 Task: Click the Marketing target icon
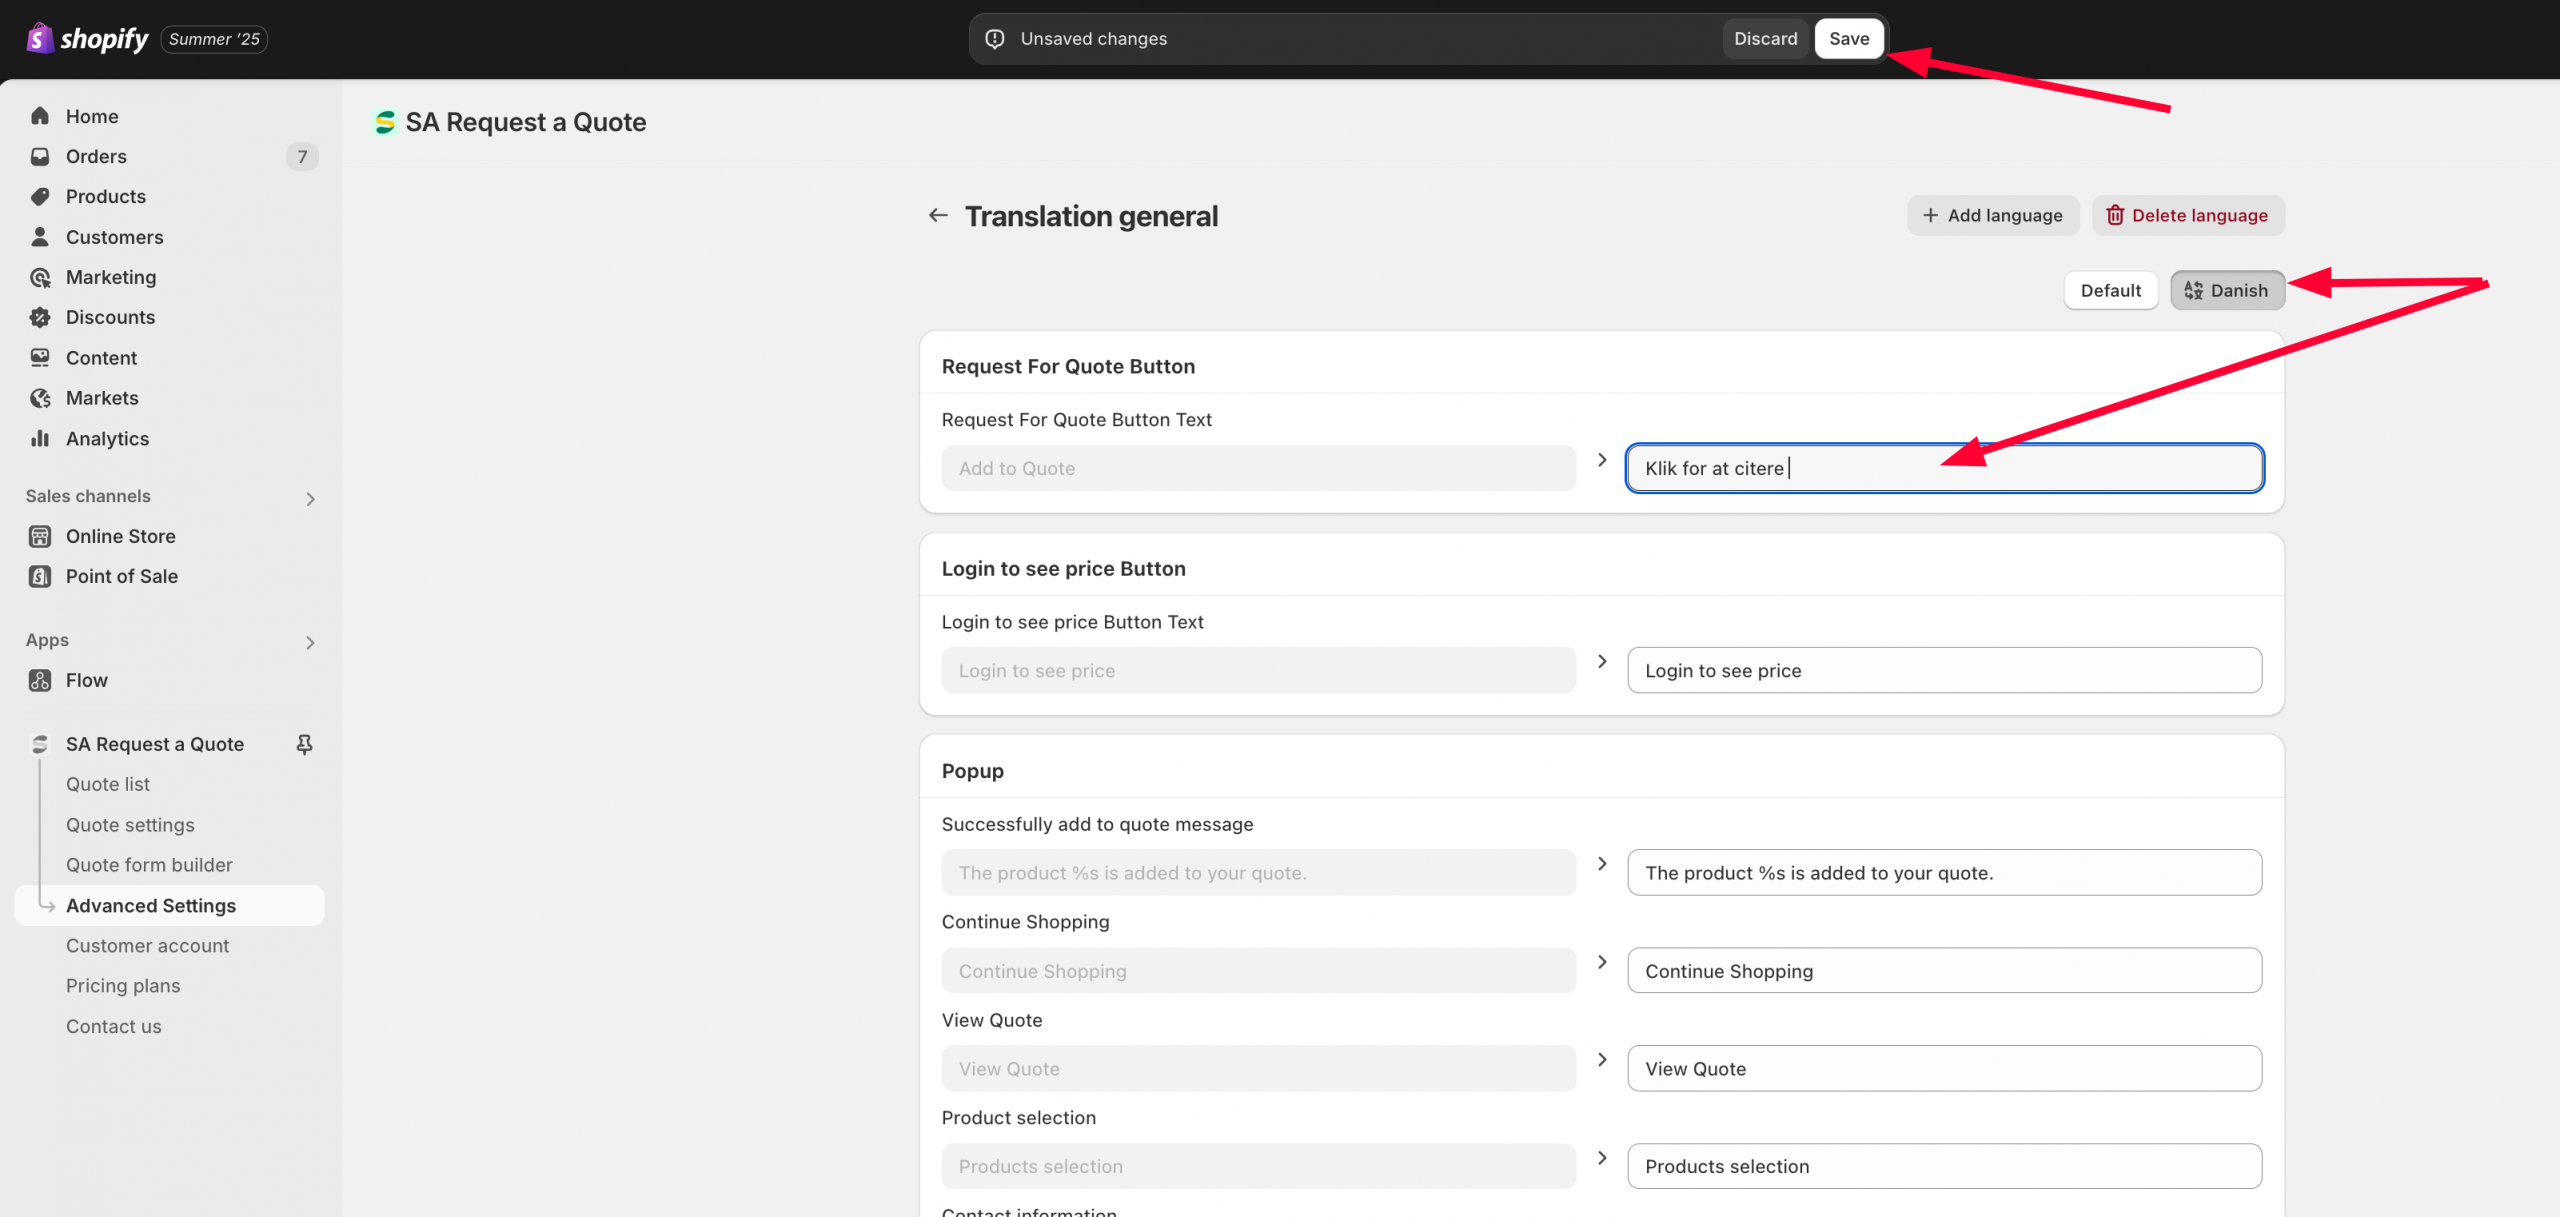40,277
